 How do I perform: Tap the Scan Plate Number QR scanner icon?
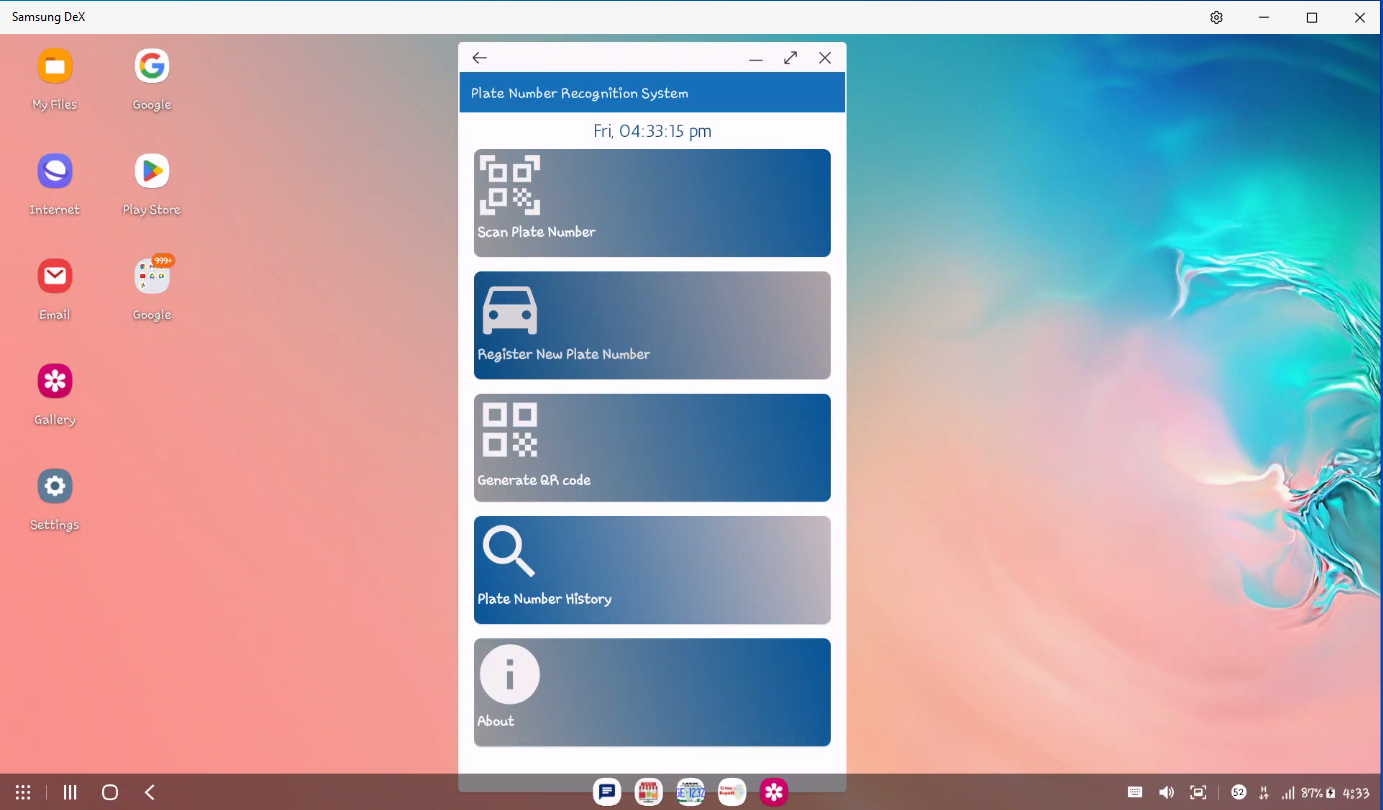pyautogui.click(x=510, y=185)
